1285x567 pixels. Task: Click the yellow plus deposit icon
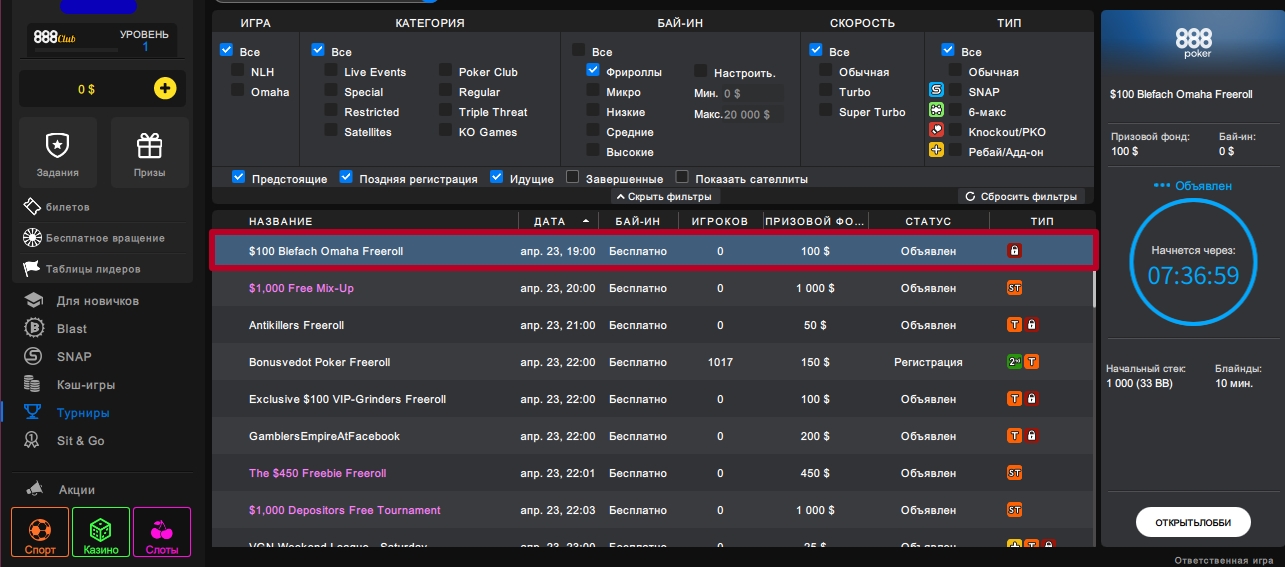pos(165,89)
